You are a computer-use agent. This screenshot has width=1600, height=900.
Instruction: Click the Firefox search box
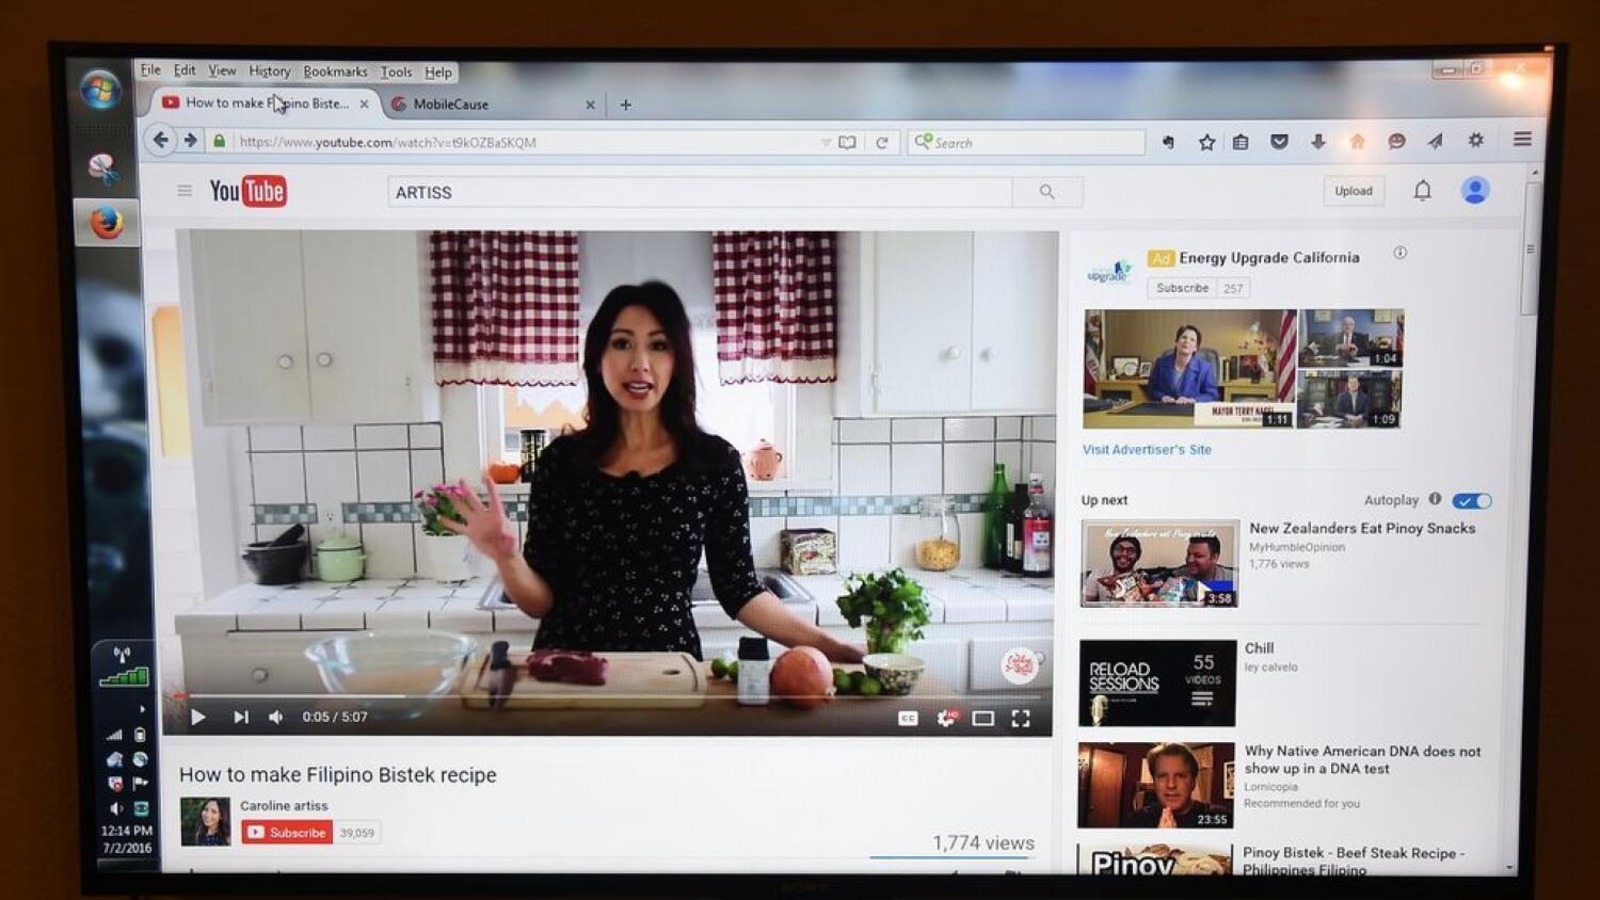[x=1026, y=143]
